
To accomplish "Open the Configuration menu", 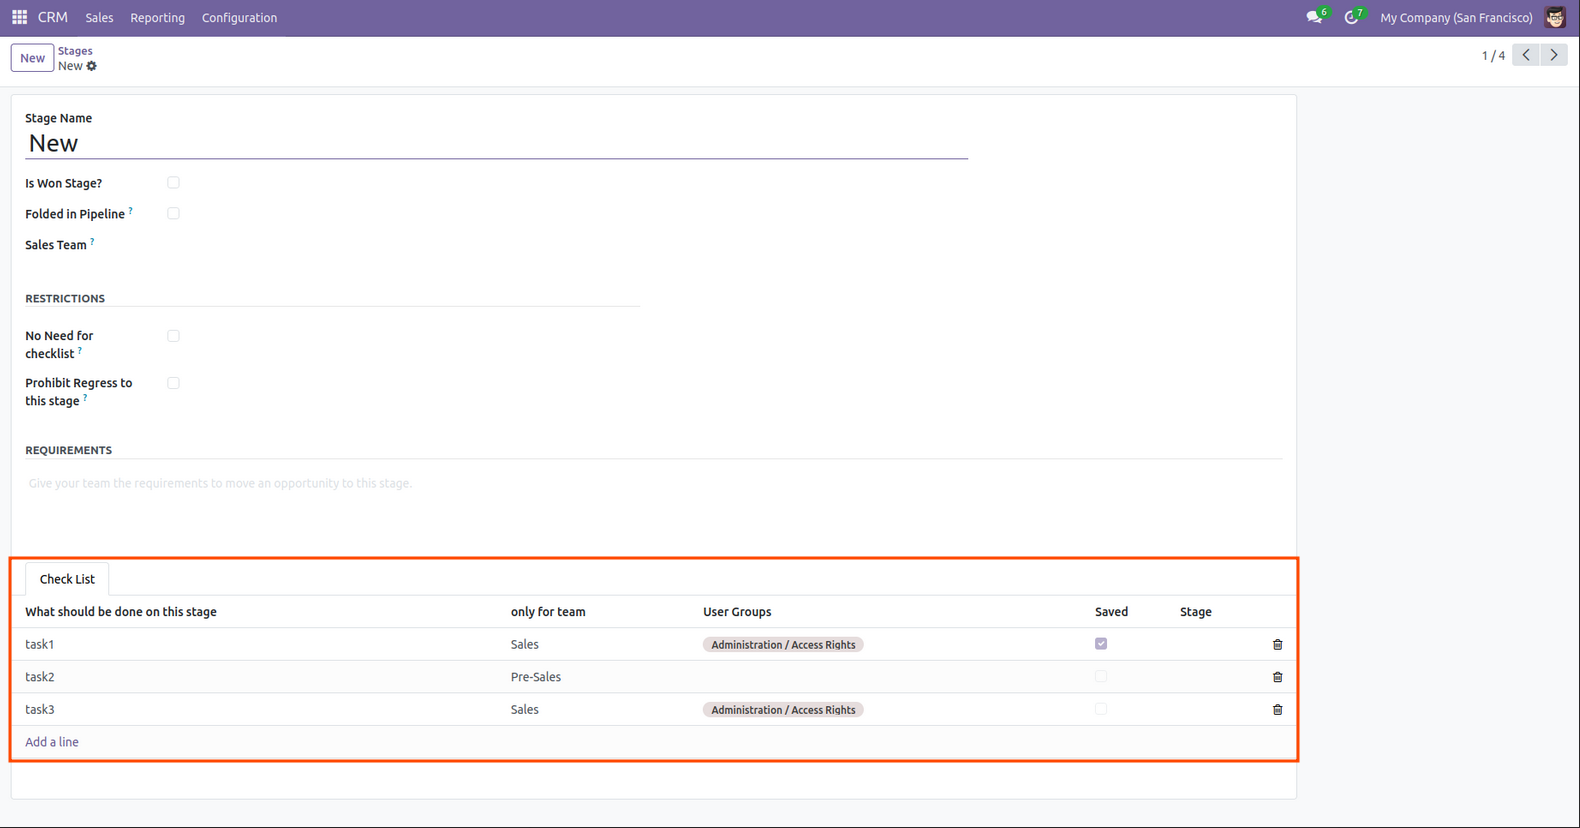I will (239, 18).
